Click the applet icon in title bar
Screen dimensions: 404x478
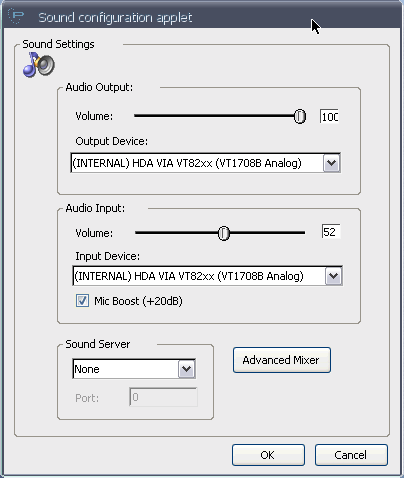point(16,16)
